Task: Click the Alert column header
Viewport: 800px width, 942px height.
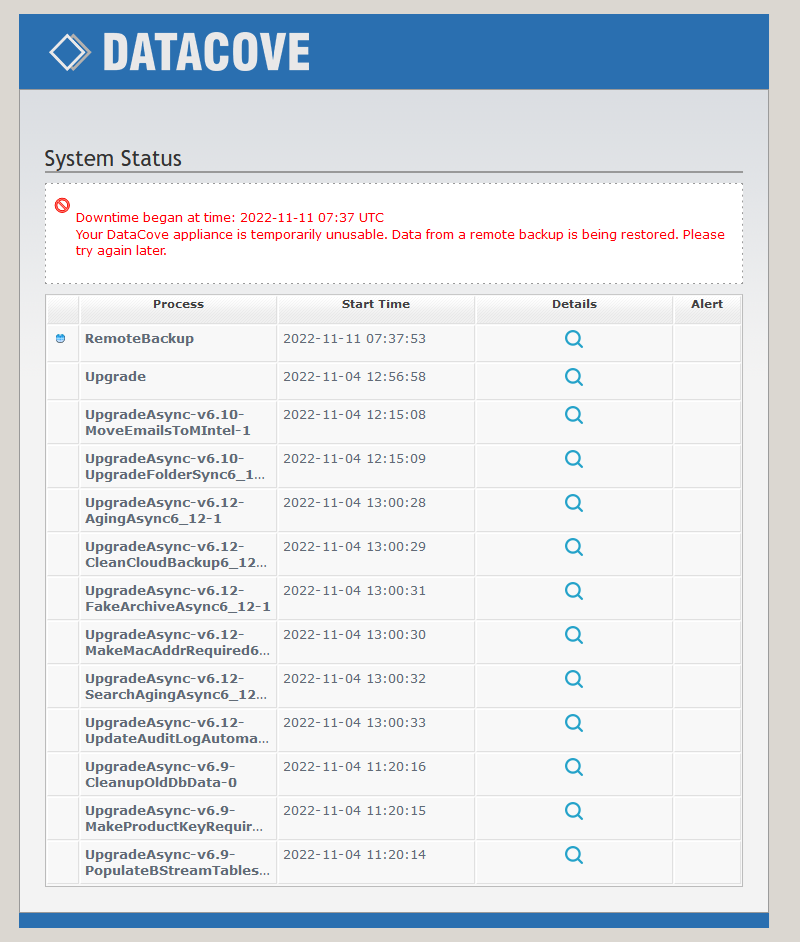Action: (706, 304)
